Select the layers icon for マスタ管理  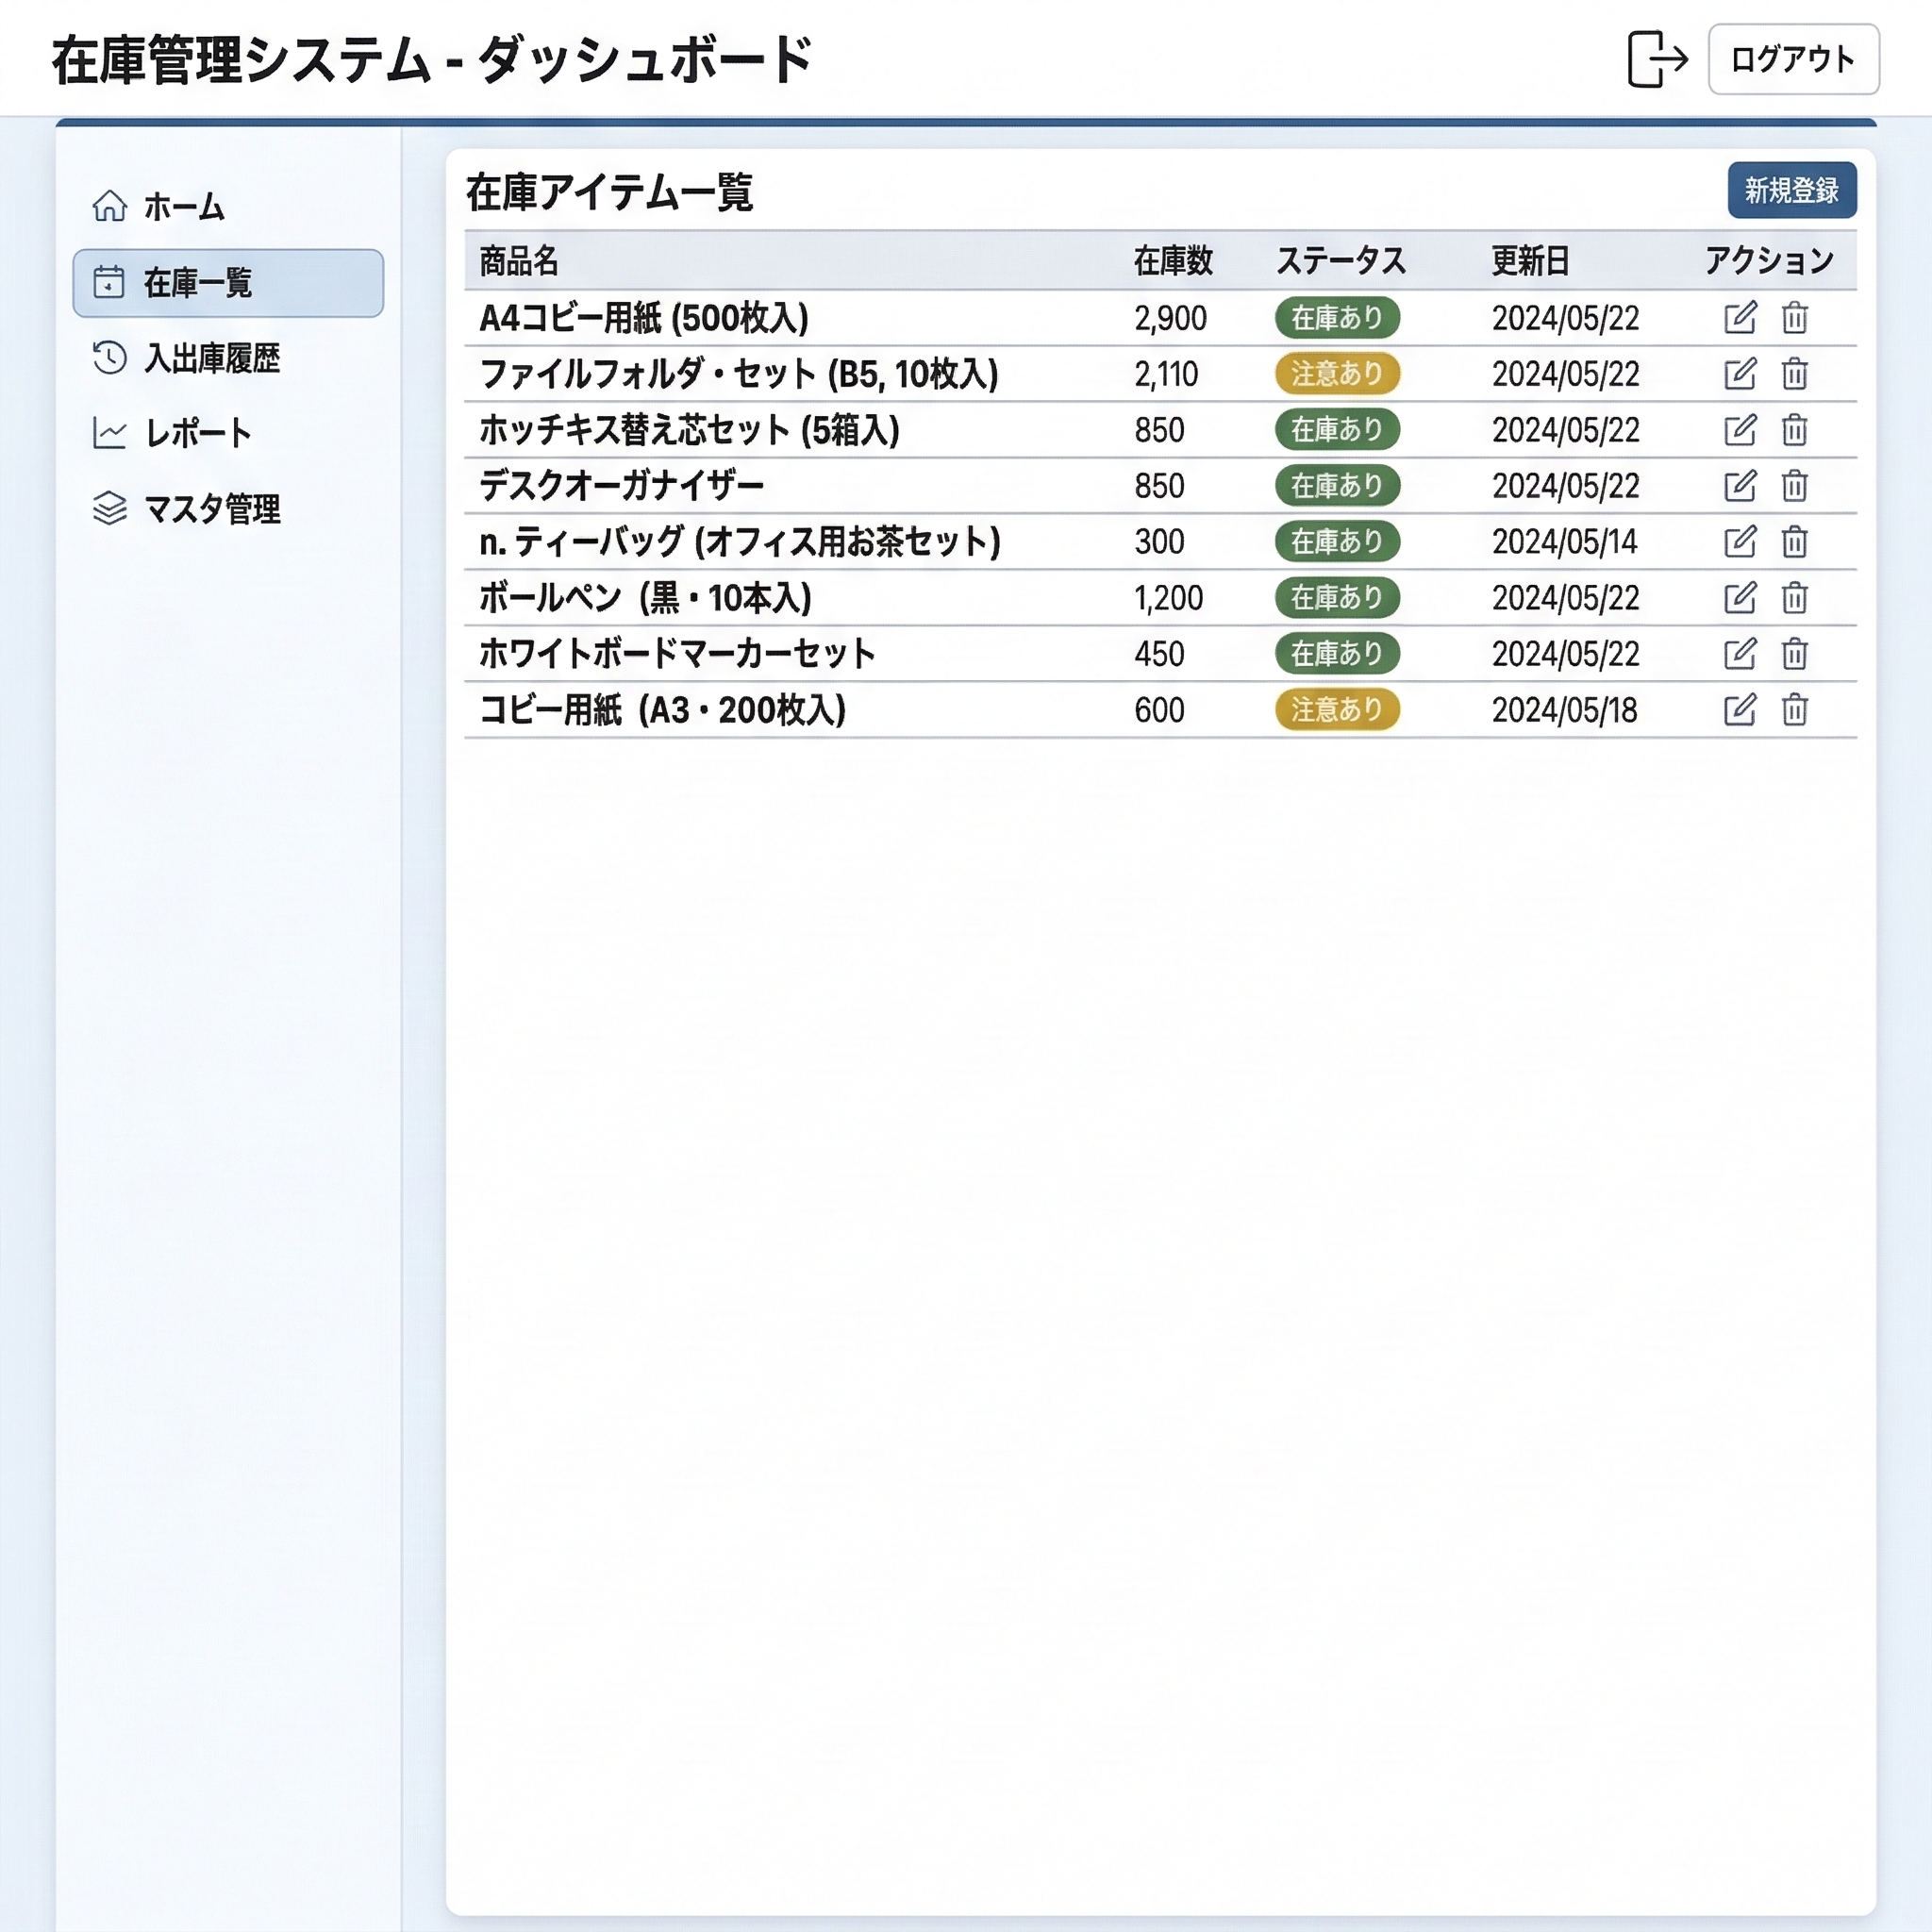(110, 510)
